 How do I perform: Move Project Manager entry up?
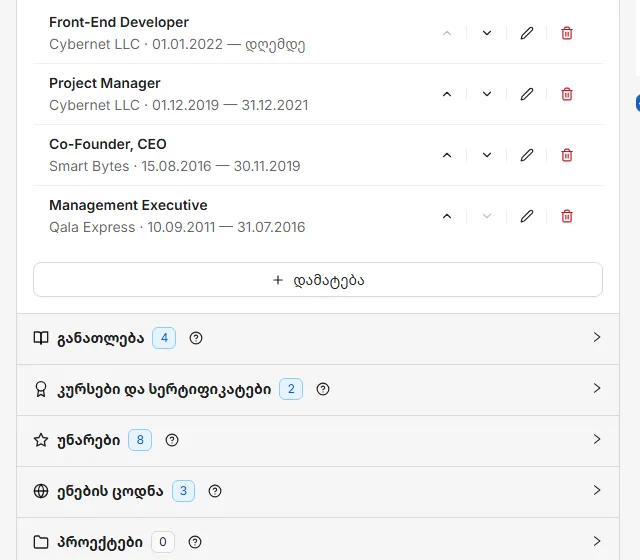pos(447,94)
